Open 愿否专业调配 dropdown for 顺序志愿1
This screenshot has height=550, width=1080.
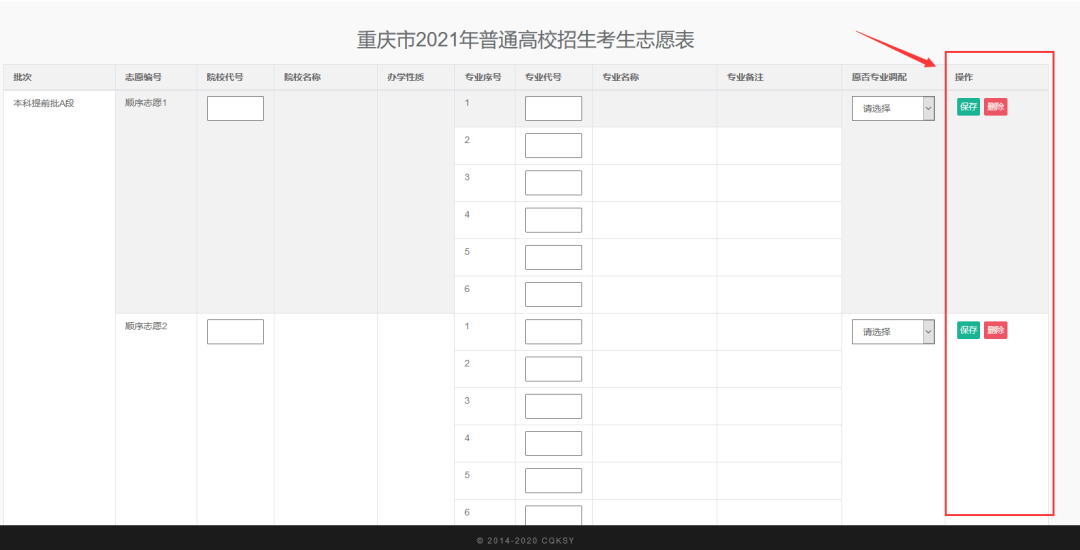pos(893,108)
